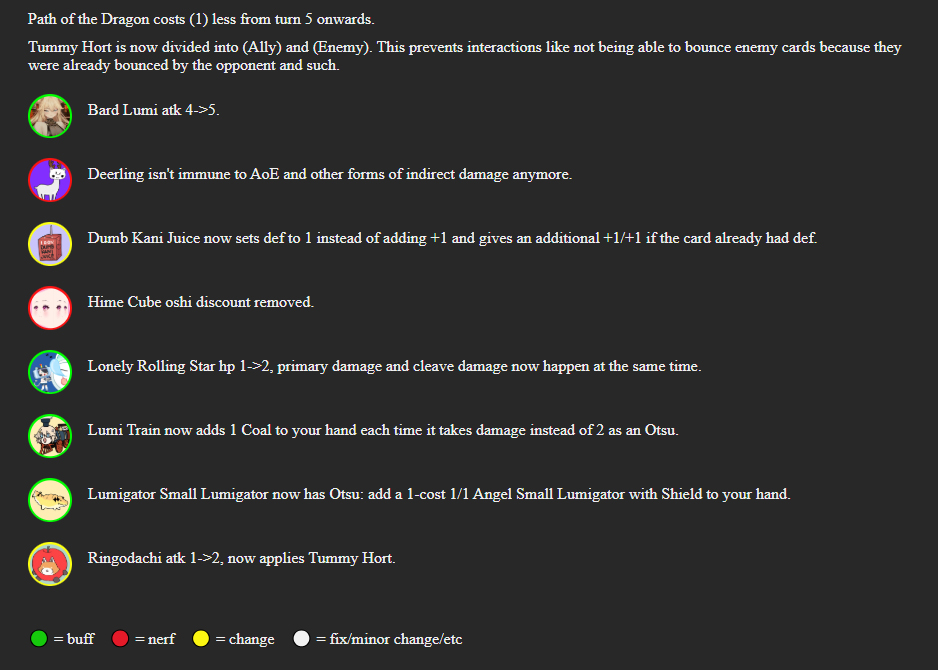The width and height of the screenshot is (938, 670).
Task: Click the Ringodachi apple icon
Action: 49,563
